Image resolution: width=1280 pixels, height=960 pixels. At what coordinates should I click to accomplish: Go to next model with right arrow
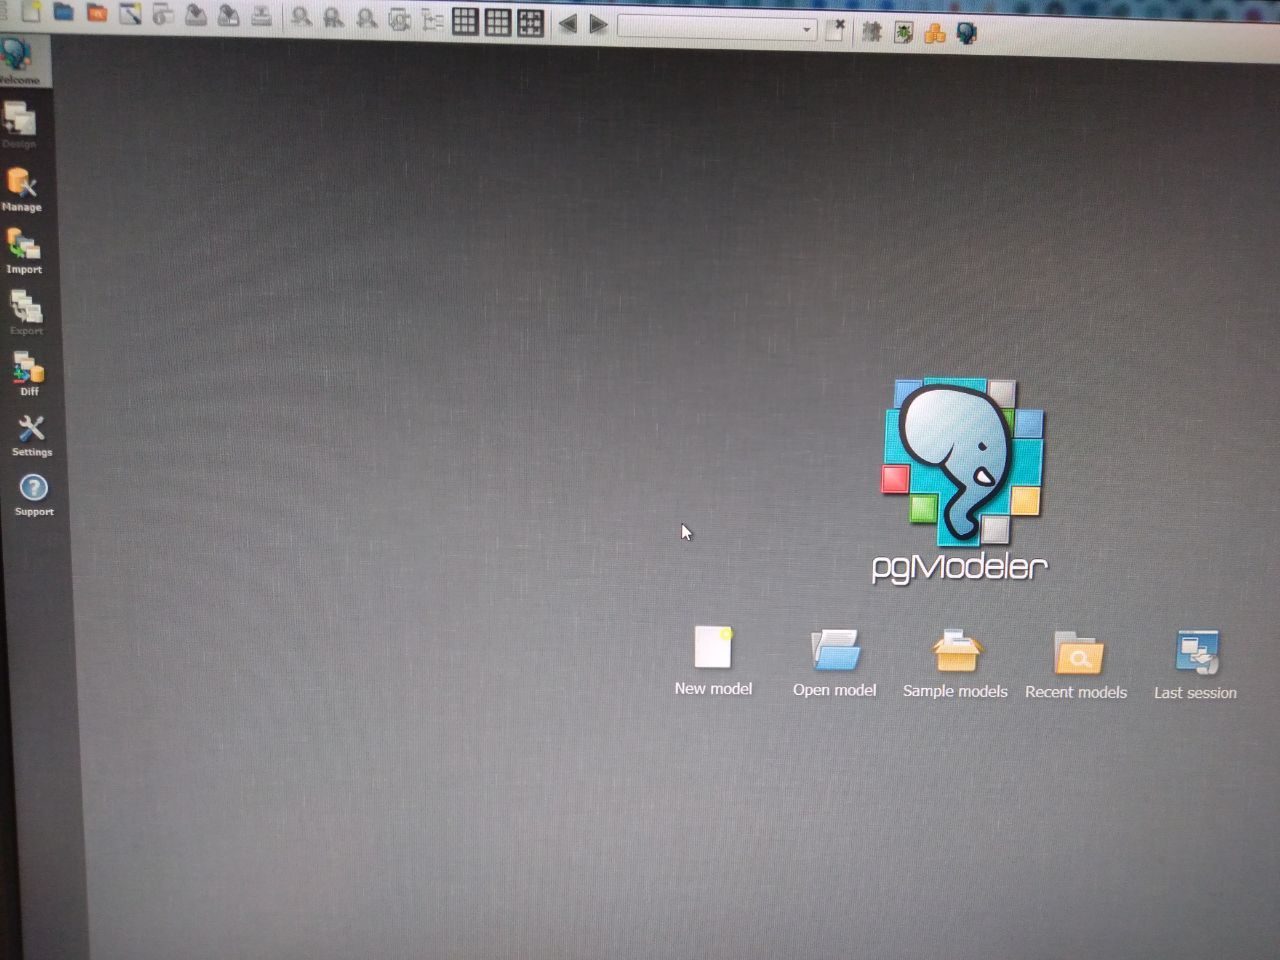coord(599,25)
